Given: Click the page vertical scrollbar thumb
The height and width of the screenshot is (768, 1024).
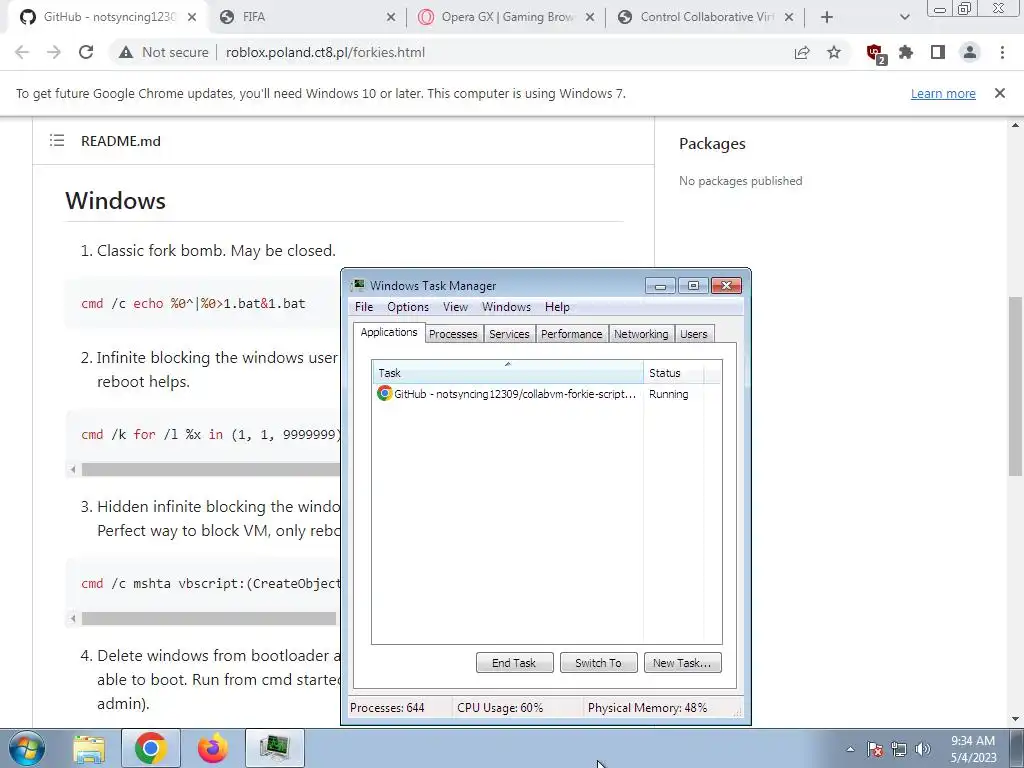Looking at the screenshot, I should [x=1016, y=389].
